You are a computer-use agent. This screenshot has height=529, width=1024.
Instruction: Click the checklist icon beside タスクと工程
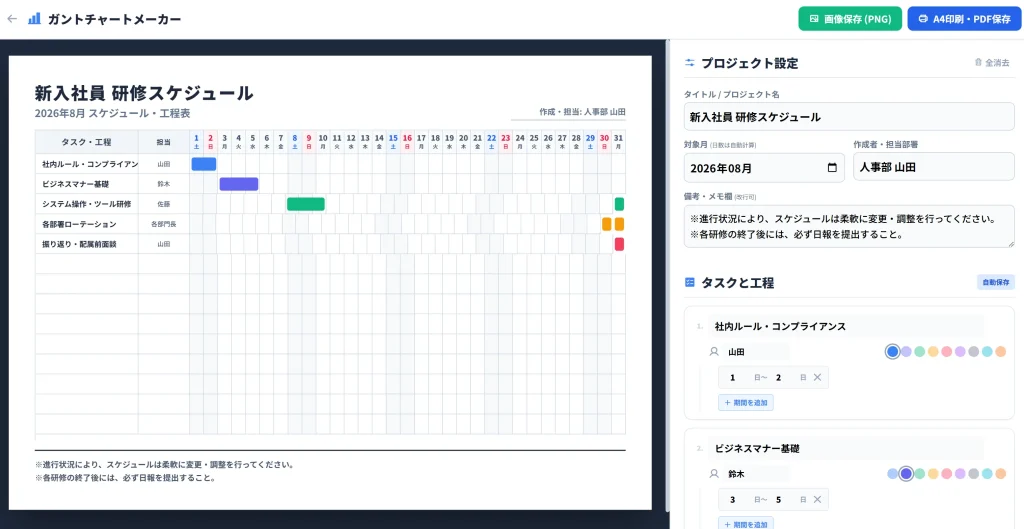click(690, 282)
